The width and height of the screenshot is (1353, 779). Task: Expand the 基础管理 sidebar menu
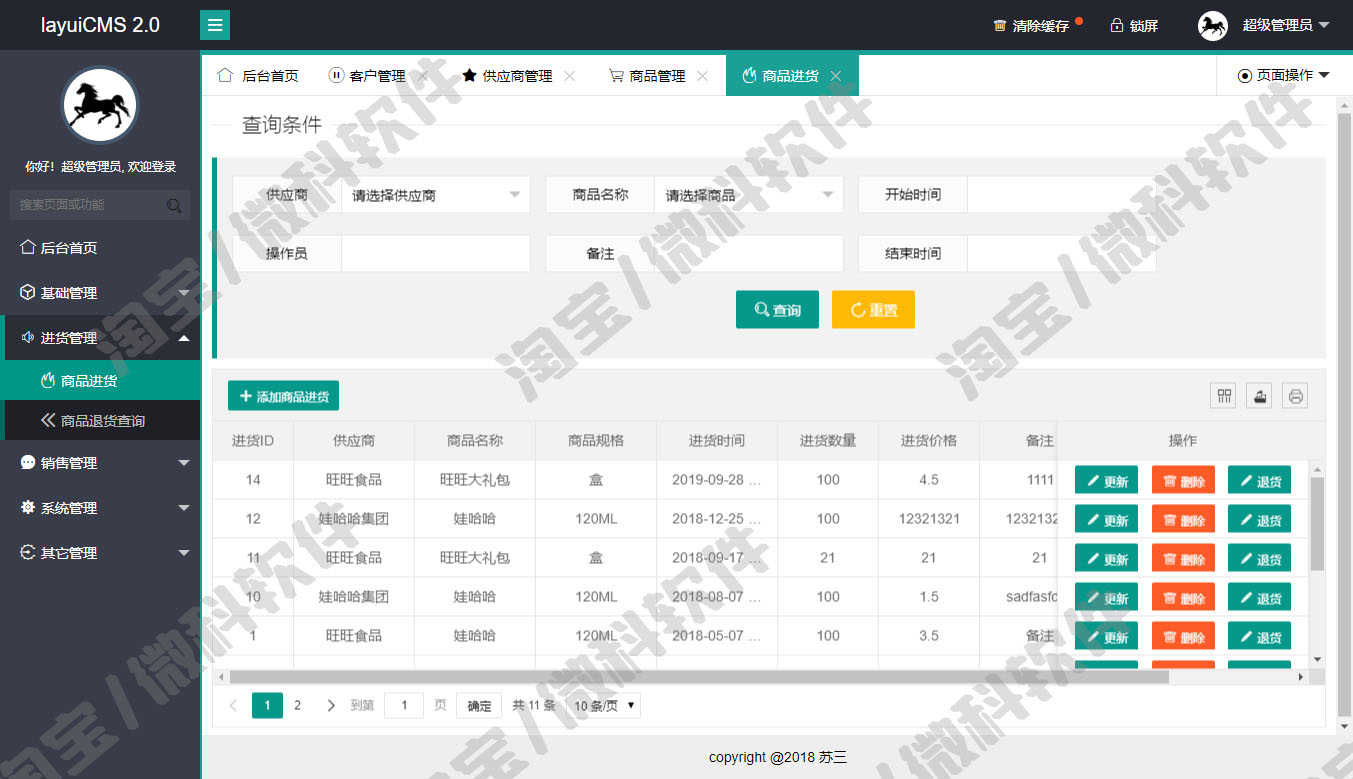[100, 293]
